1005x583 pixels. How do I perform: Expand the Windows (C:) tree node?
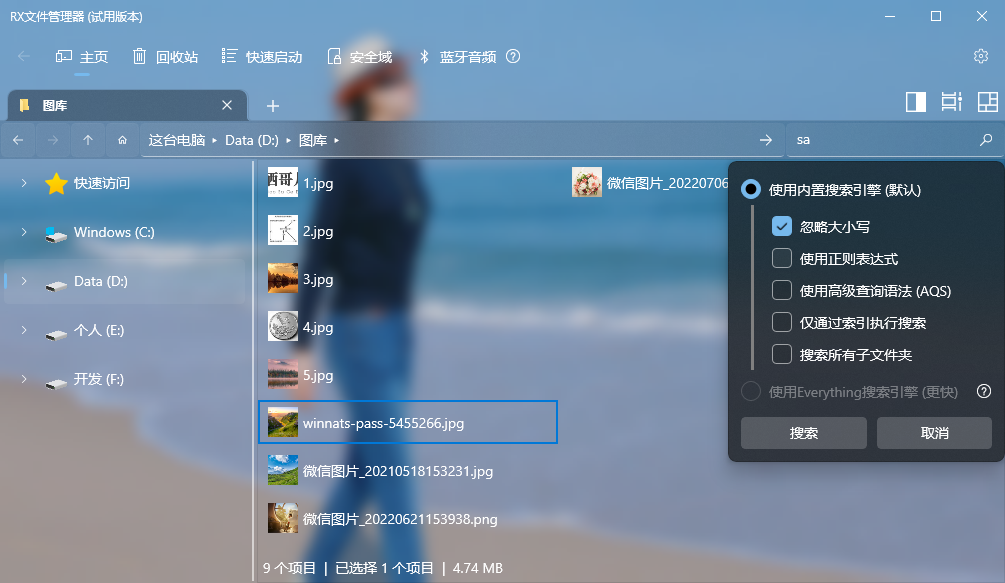coord(24,232)
